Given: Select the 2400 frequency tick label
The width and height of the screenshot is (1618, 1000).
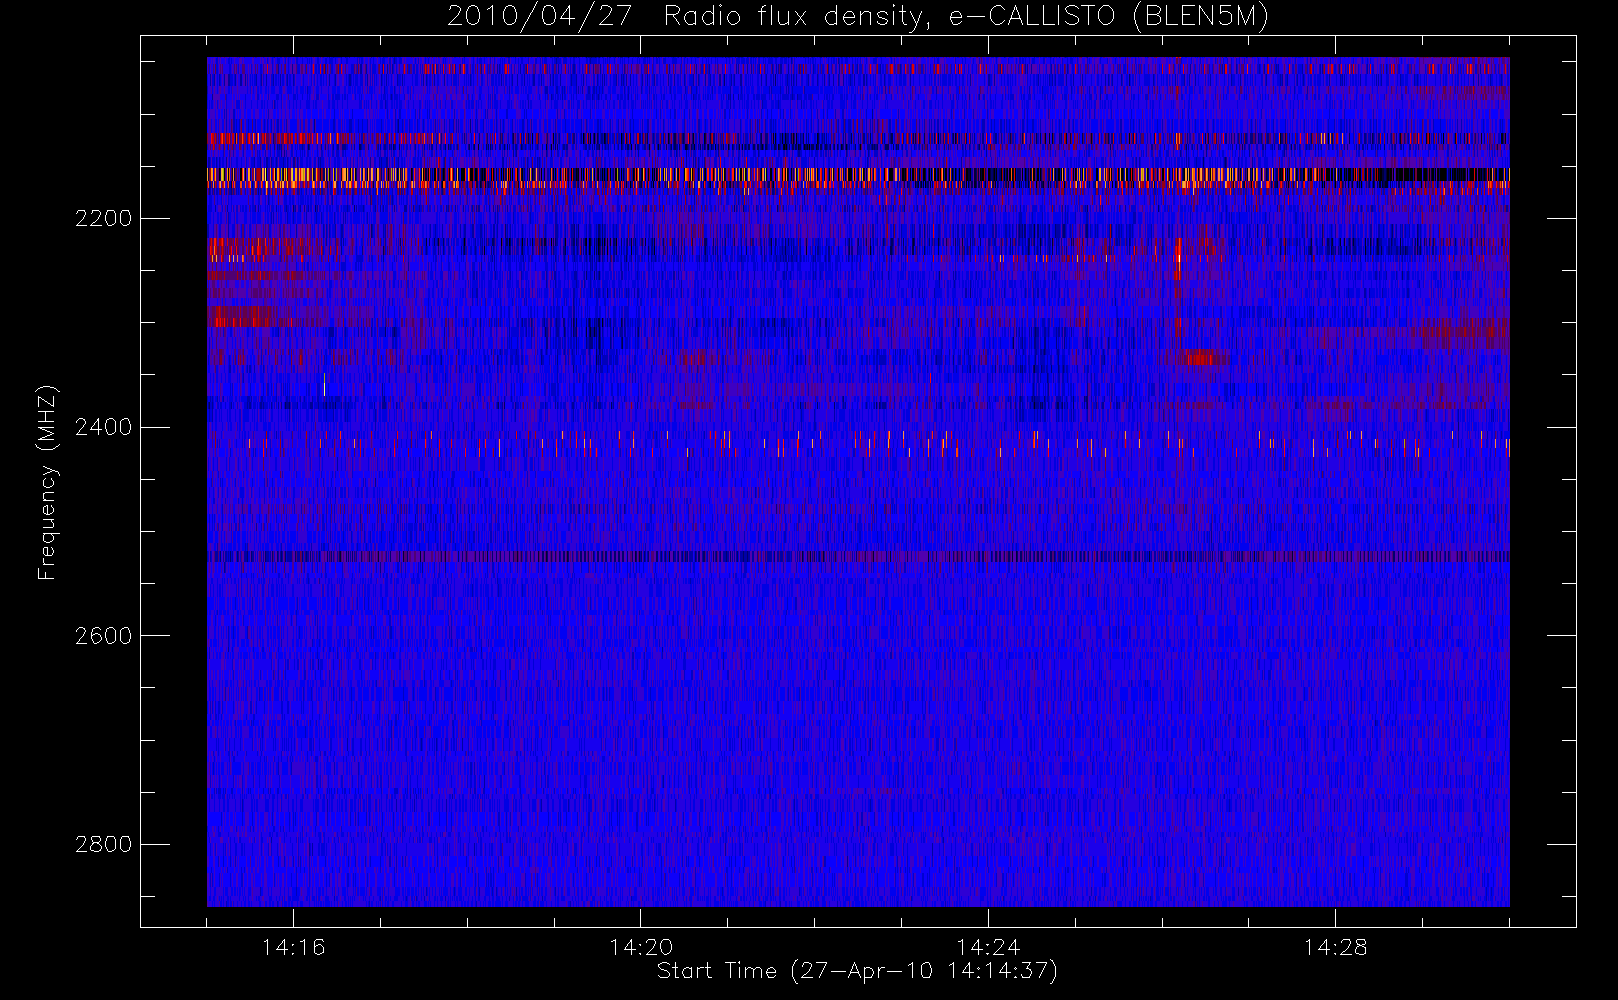Looking at the screenshot, I should [x=103, y=427].
